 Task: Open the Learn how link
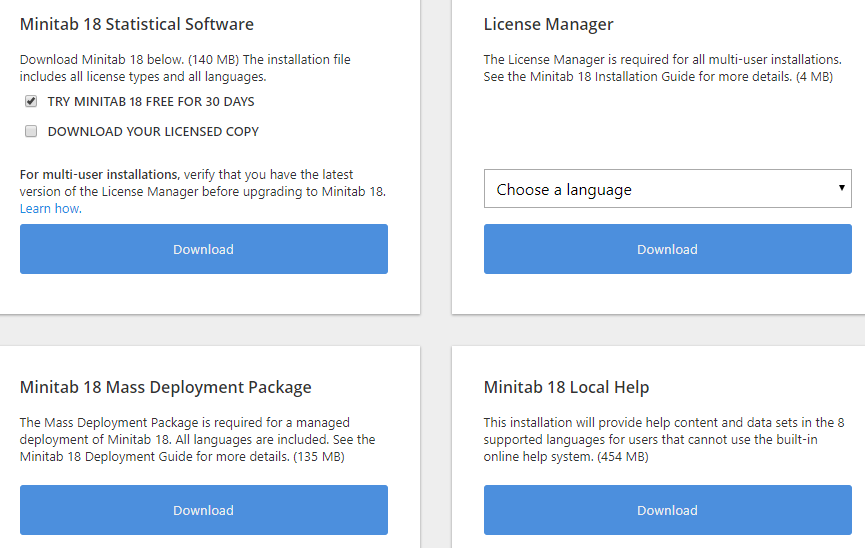(x=50, y=209)
